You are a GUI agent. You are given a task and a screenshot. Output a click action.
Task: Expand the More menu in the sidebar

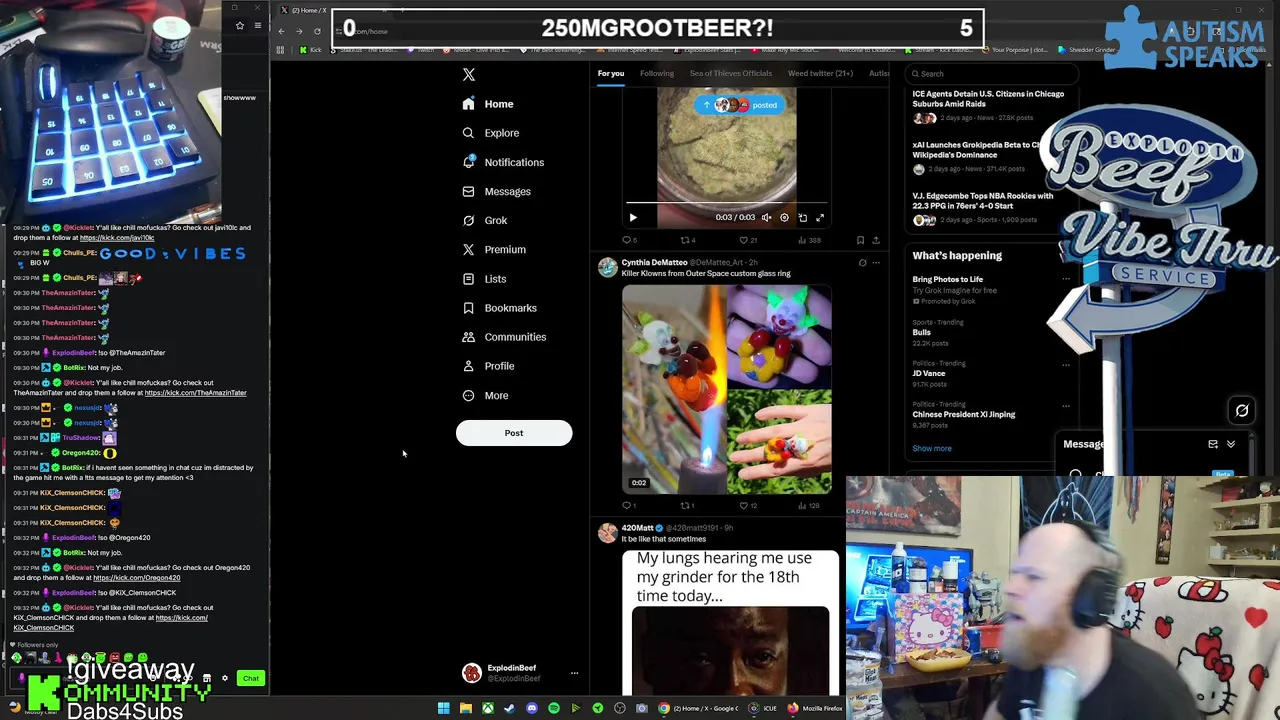pos(485,395)
